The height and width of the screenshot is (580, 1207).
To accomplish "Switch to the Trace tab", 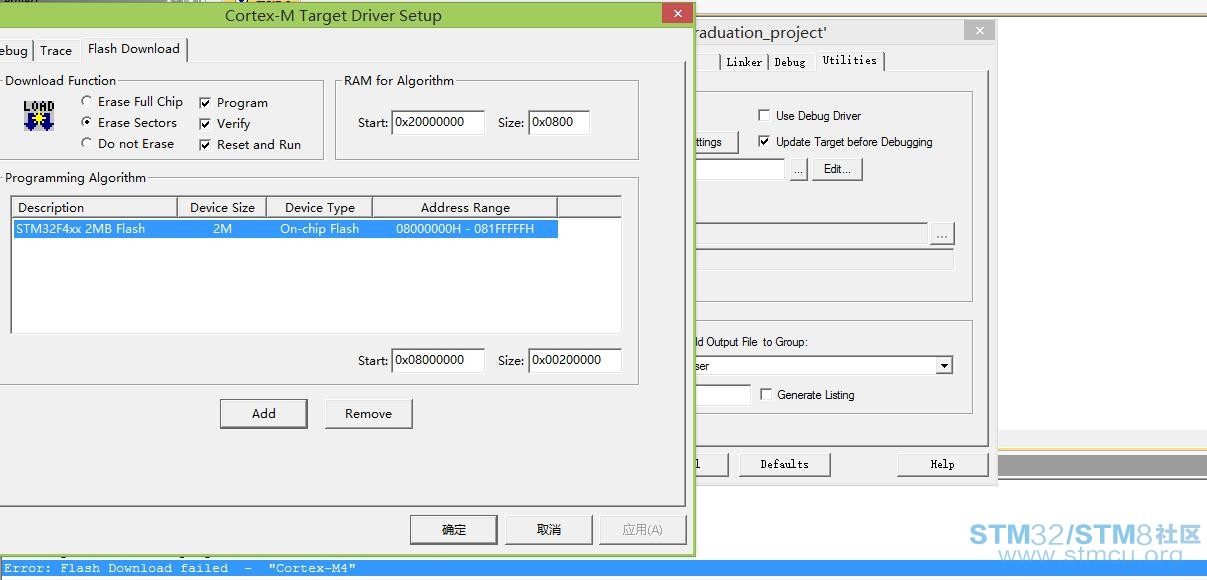I will point(56,50).
